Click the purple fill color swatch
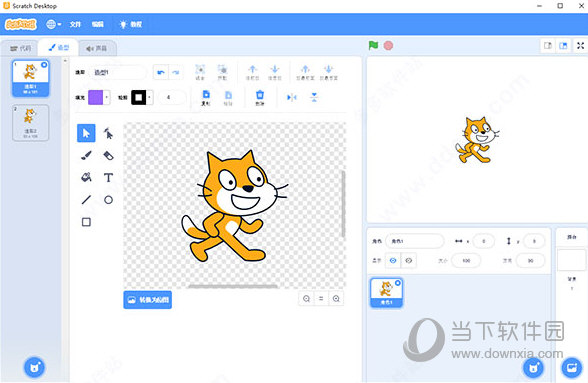This screenshot has width=588, height=383. 96,98
